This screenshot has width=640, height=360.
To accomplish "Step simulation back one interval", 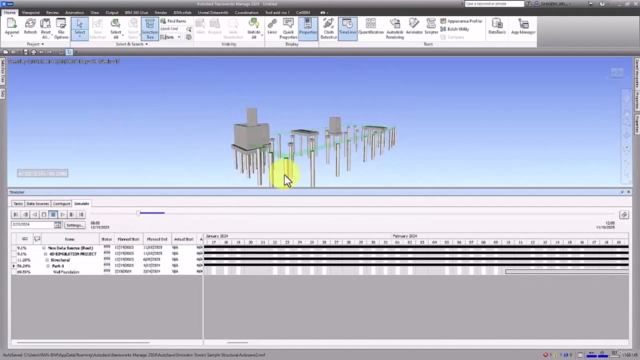I will click(x=25, y=214).
